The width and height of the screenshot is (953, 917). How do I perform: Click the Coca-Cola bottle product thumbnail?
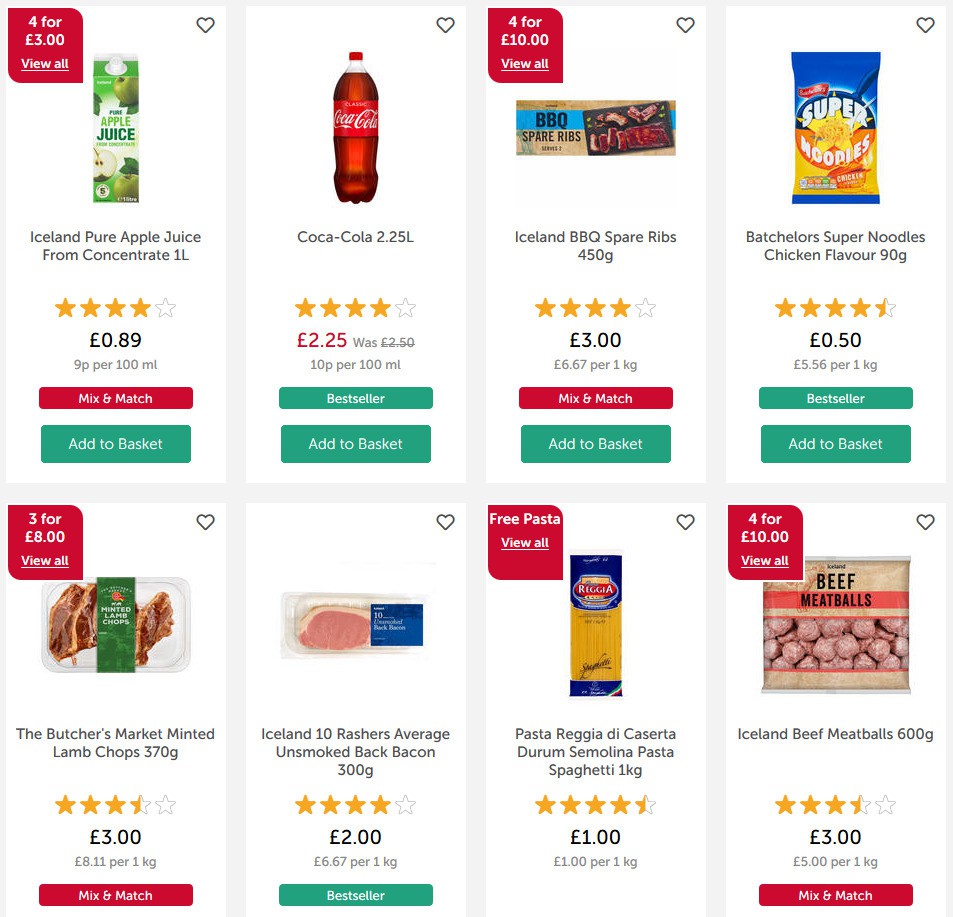click(x=356, y=128)
